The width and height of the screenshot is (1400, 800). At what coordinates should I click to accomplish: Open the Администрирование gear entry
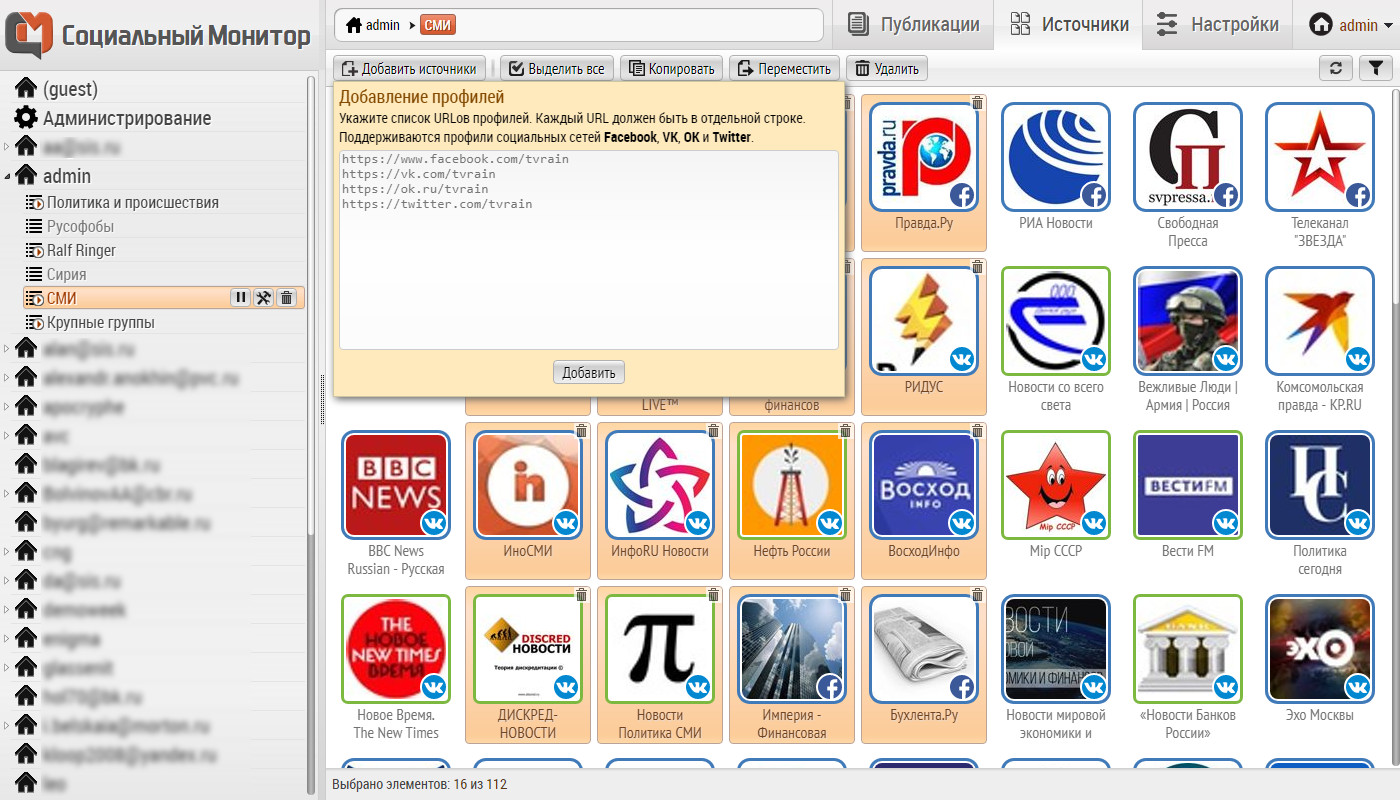point(112,118)
